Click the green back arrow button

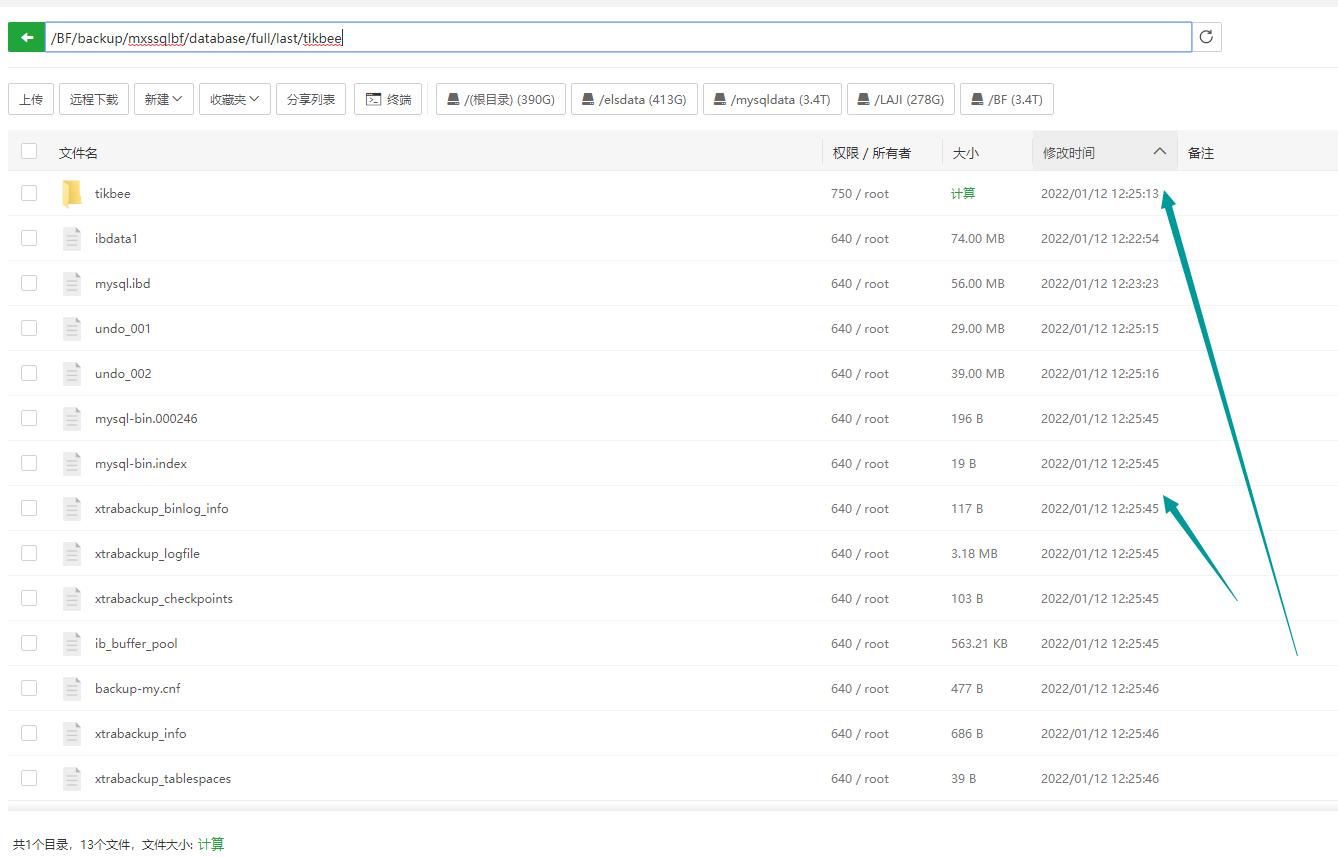click(26, 37)
